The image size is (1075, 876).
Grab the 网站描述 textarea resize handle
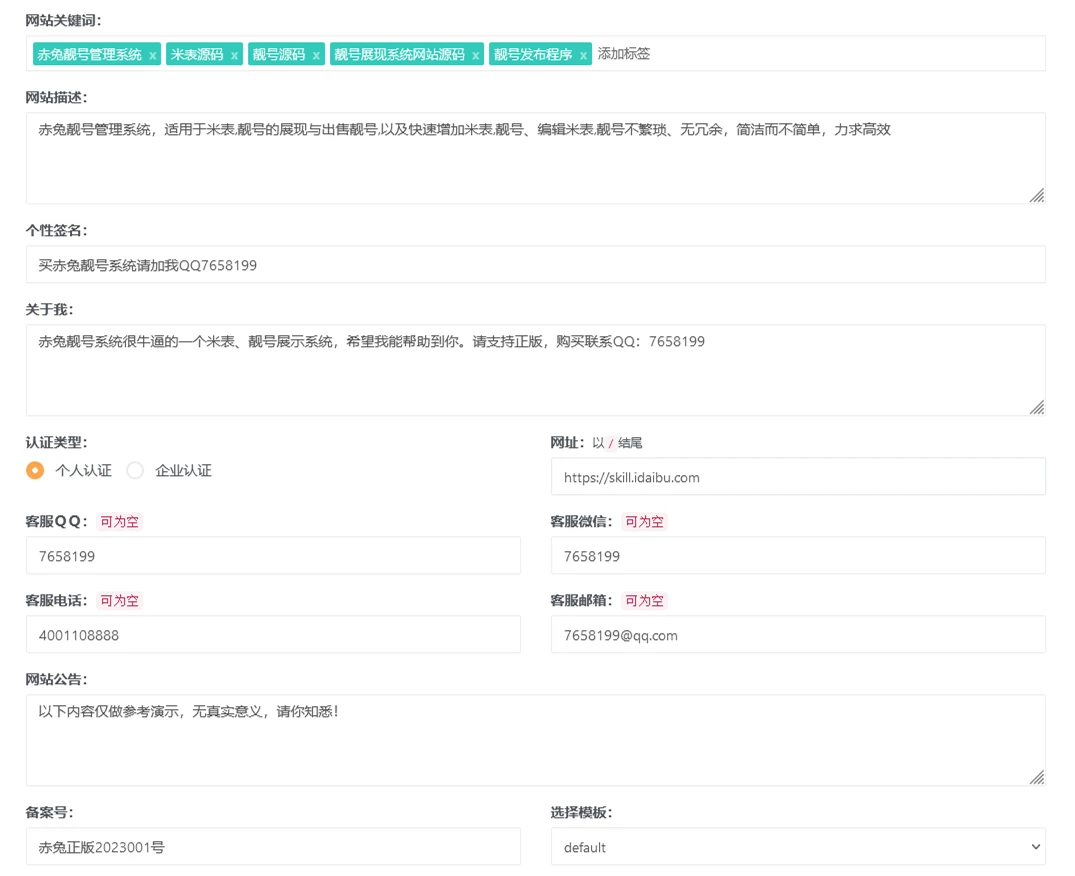tap(1037, 196)
